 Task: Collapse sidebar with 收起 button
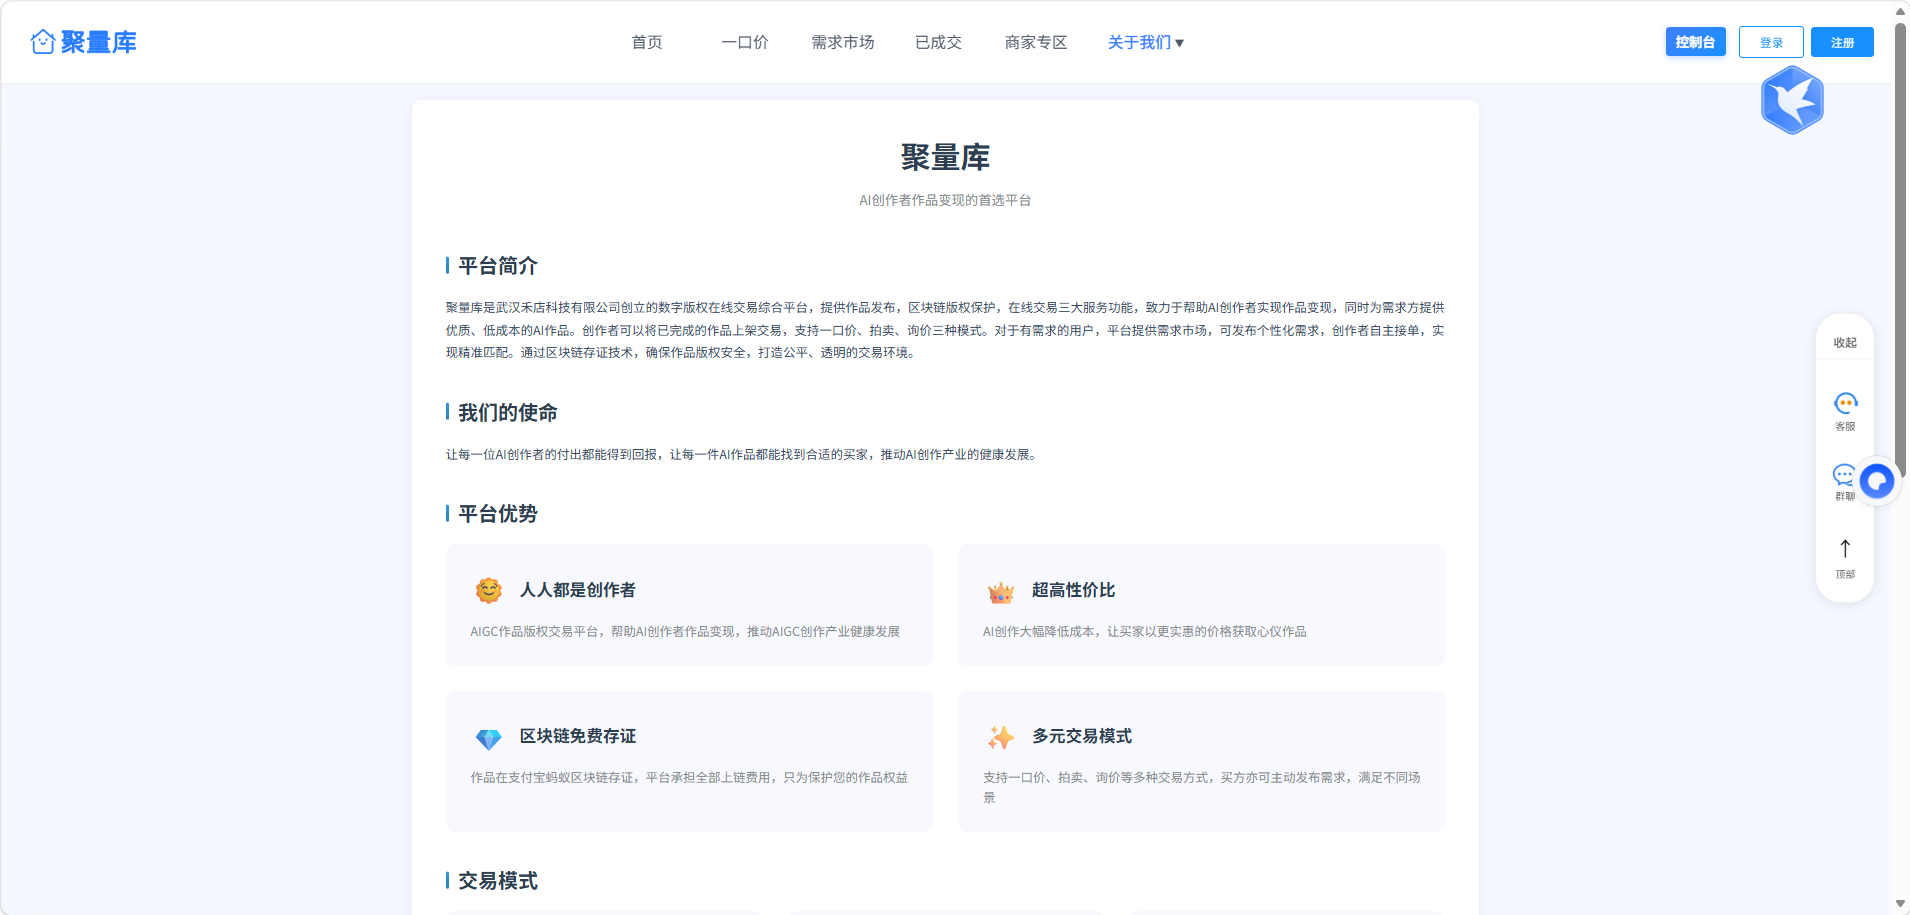(1845, 342)
